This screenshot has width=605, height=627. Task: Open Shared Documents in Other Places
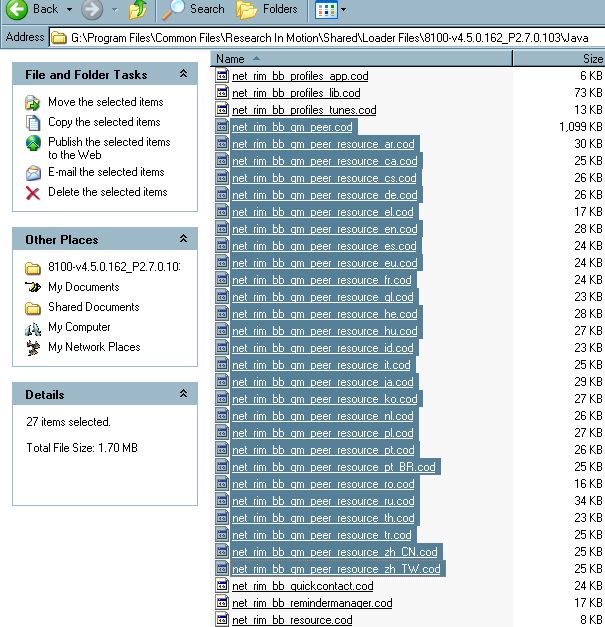[94, 307]
